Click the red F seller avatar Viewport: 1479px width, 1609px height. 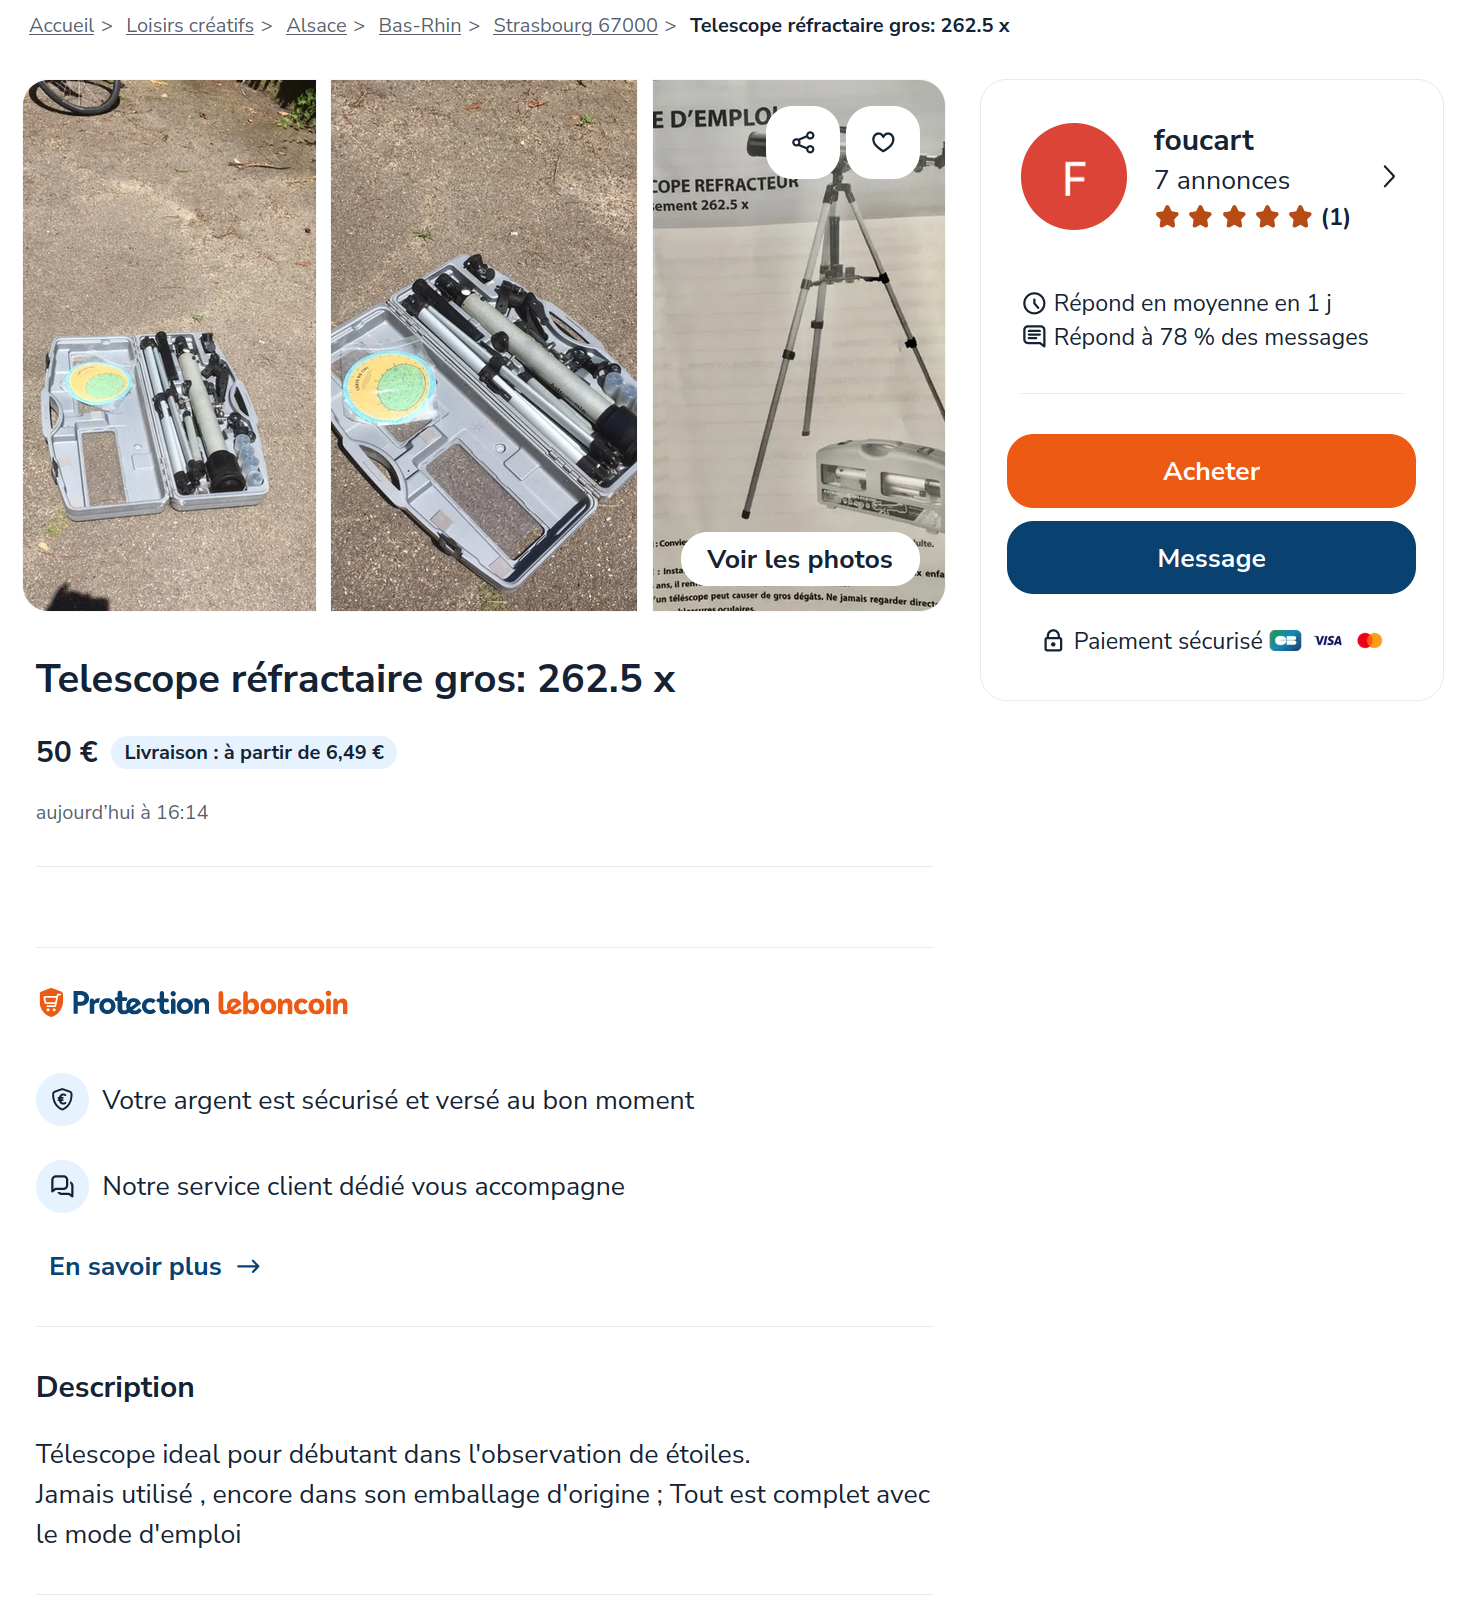pos(1074,177)
